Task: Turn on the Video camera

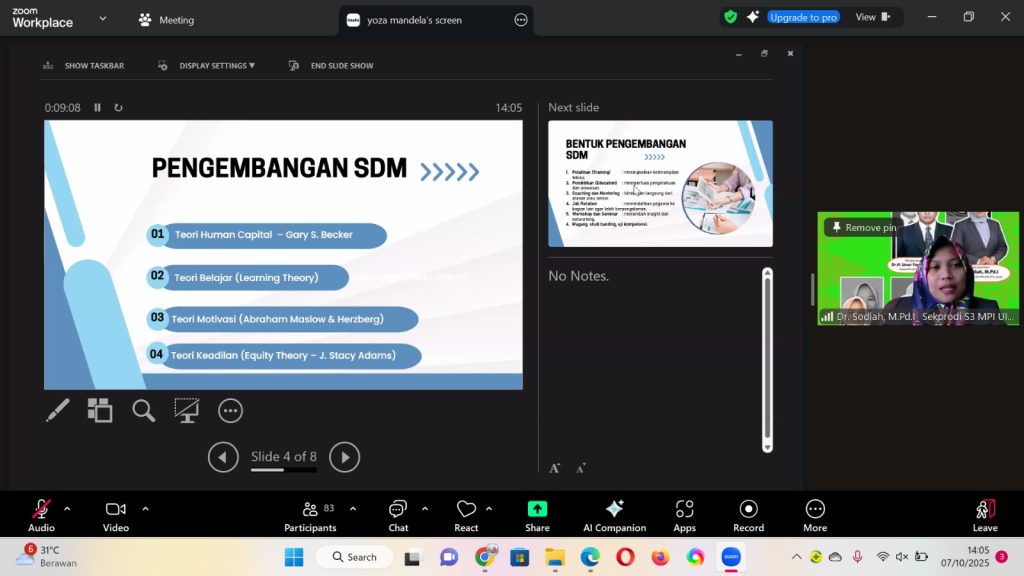Action: point(116,515)
